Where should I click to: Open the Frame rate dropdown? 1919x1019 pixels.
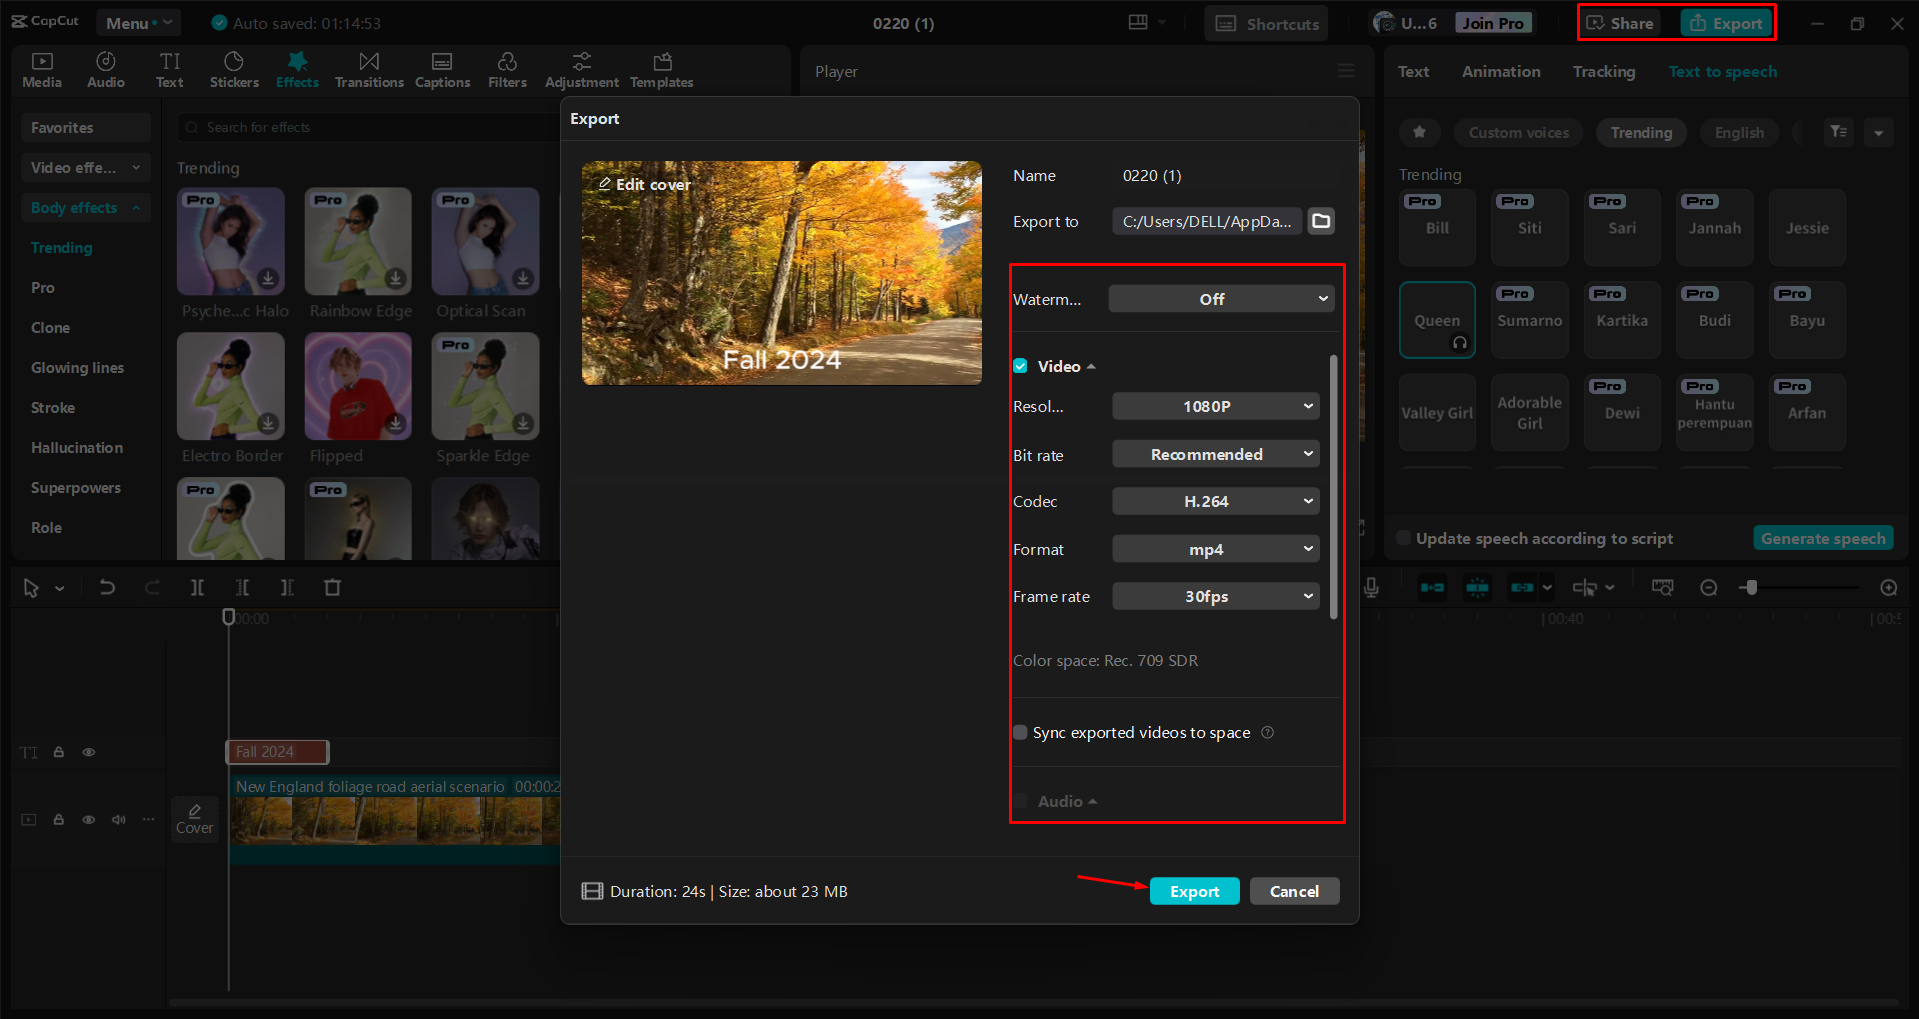1215,596
